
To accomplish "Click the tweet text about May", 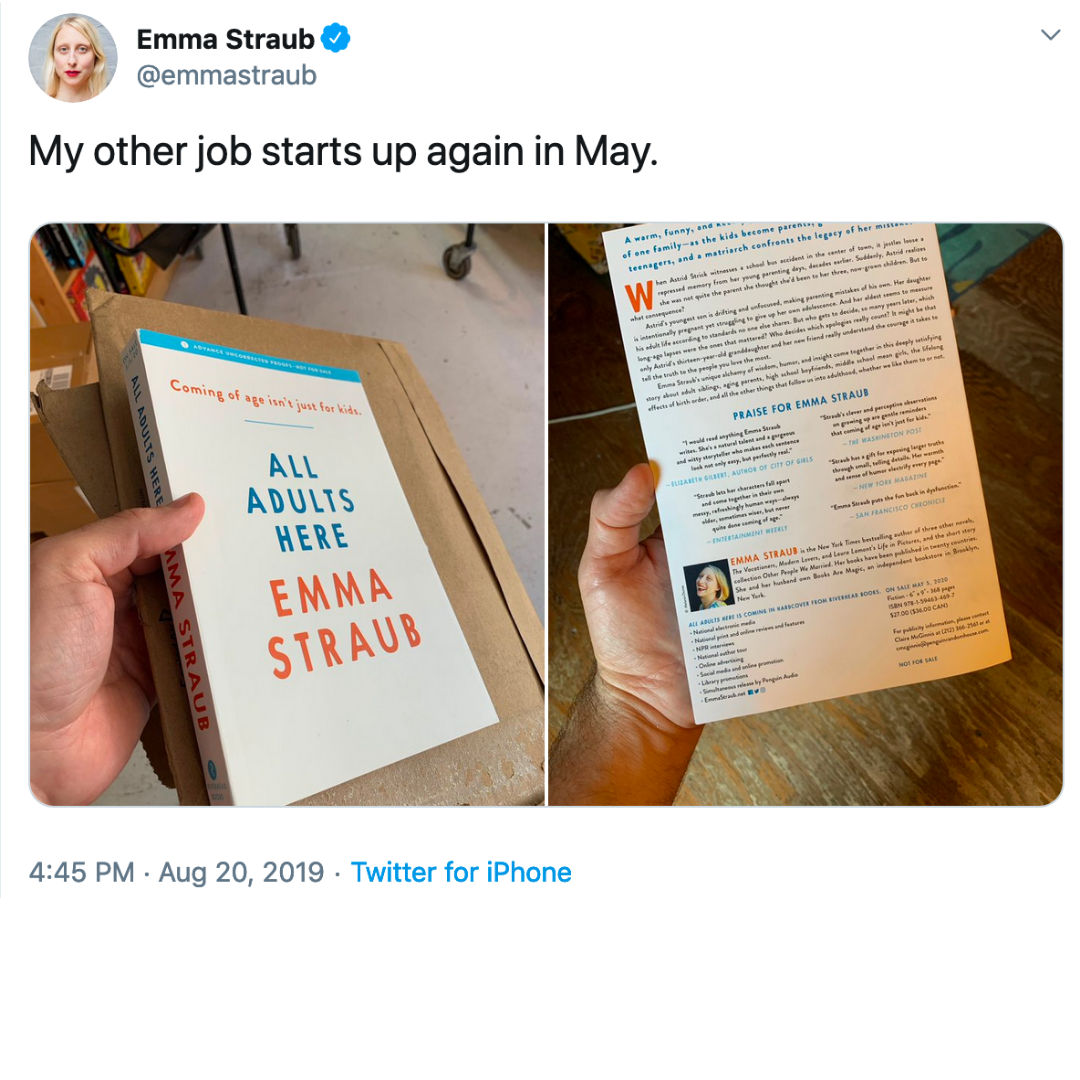I will click(343, 152).
